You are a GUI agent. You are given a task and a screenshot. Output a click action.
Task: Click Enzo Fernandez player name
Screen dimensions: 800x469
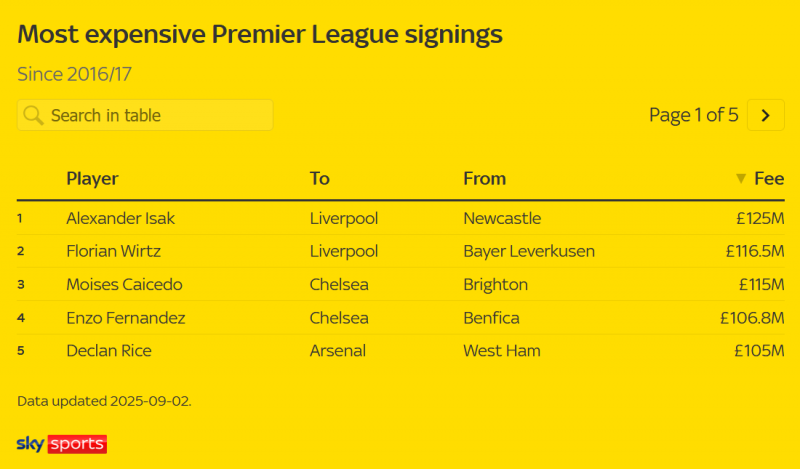(126, 318)
